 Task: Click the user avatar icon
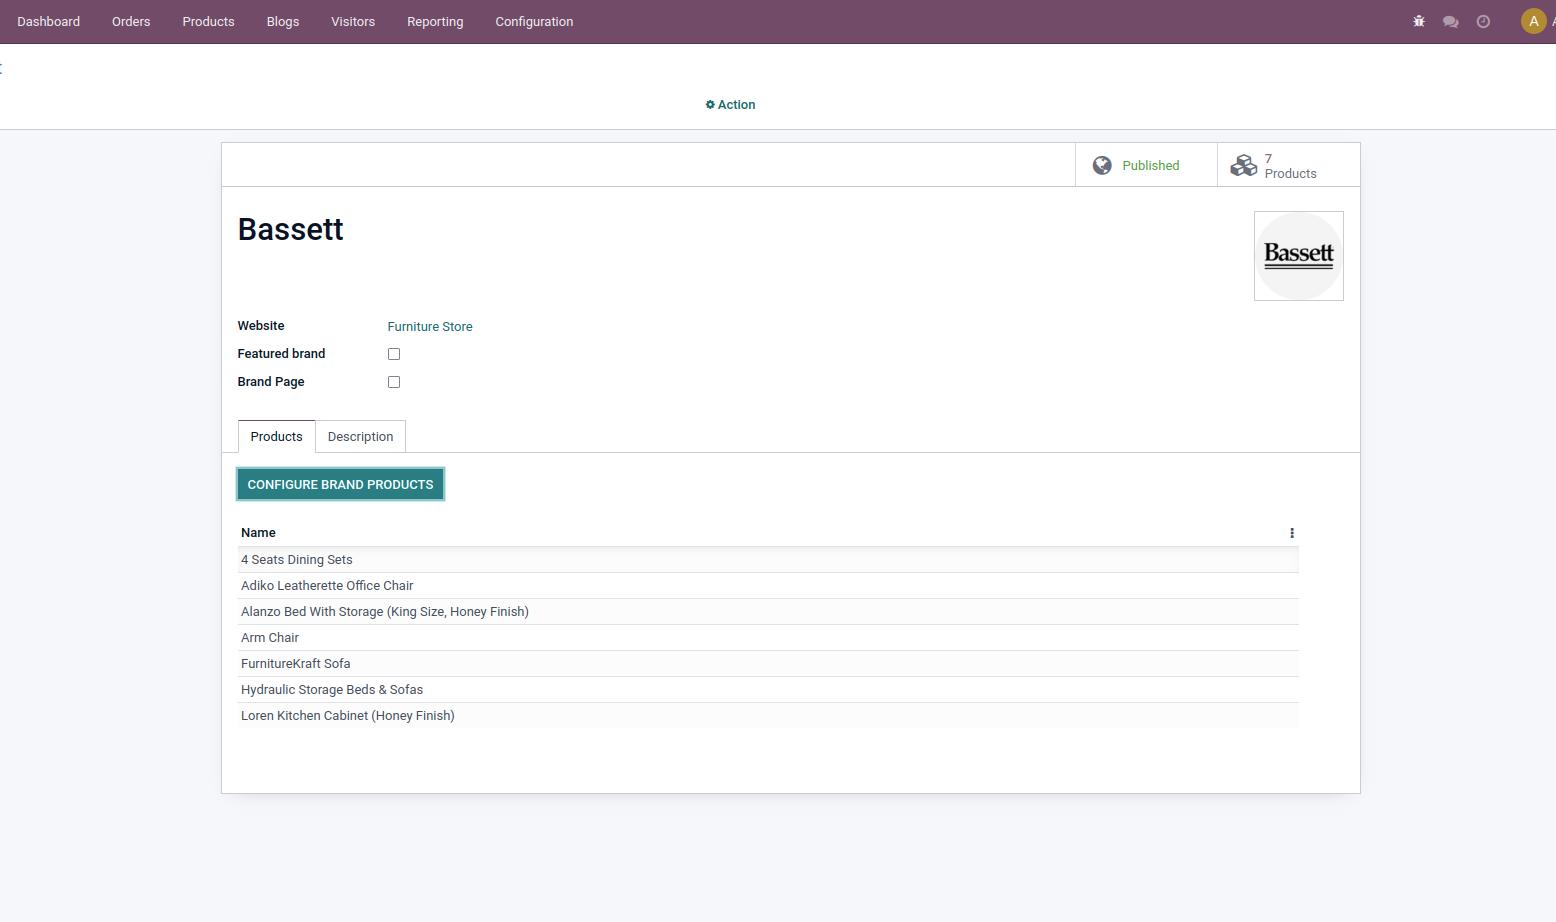coord(1533,21)
